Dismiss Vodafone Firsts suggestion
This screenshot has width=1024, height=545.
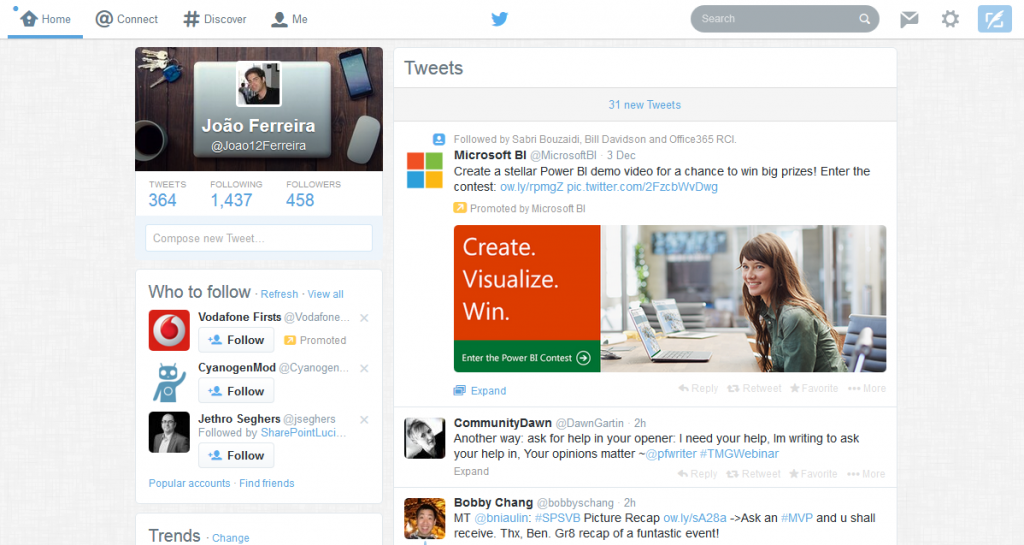(x=364, y=318)
